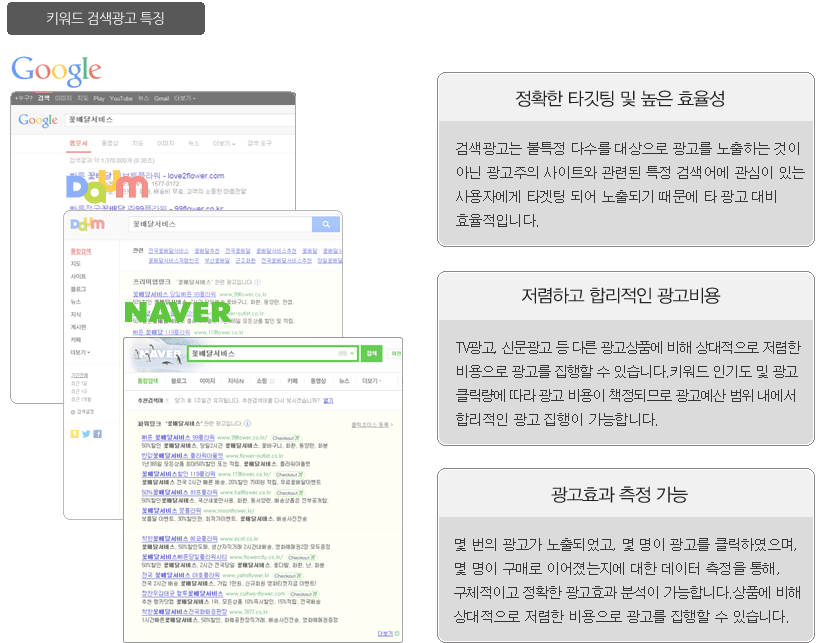Click the Naver penguin logo in Naver window
This screenshot has width=820, height=643.
157,353
